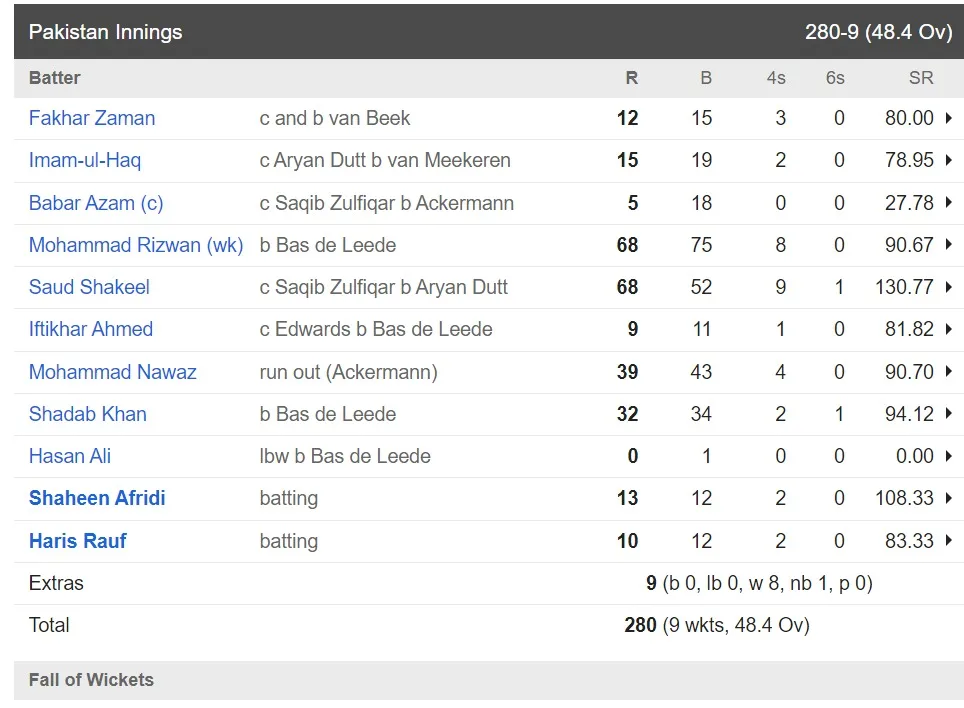The width and height of the screenshot is (964, 708).
Task: Expand Mohammad Nawaz's run out details
Action: pyautogui.click(x=947, y=372)
